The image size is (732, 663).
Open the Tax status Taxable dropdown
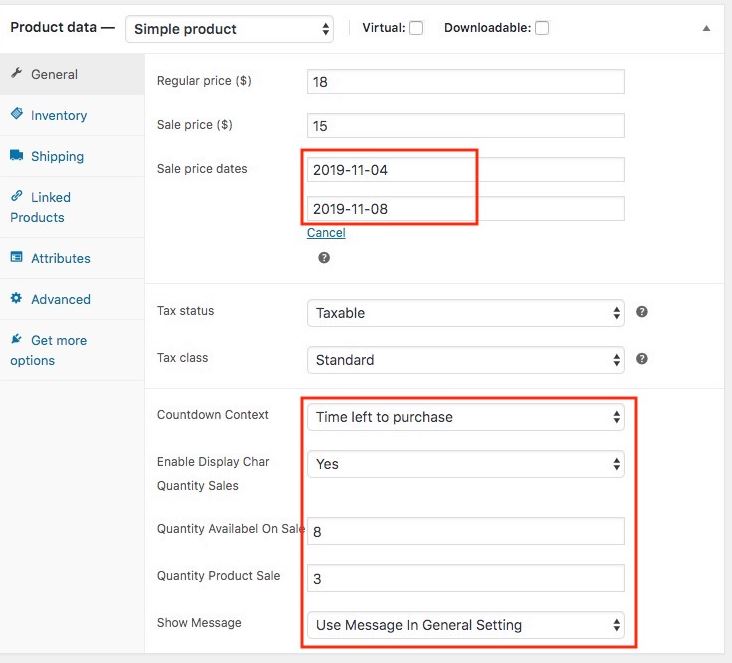pos(465,313)
